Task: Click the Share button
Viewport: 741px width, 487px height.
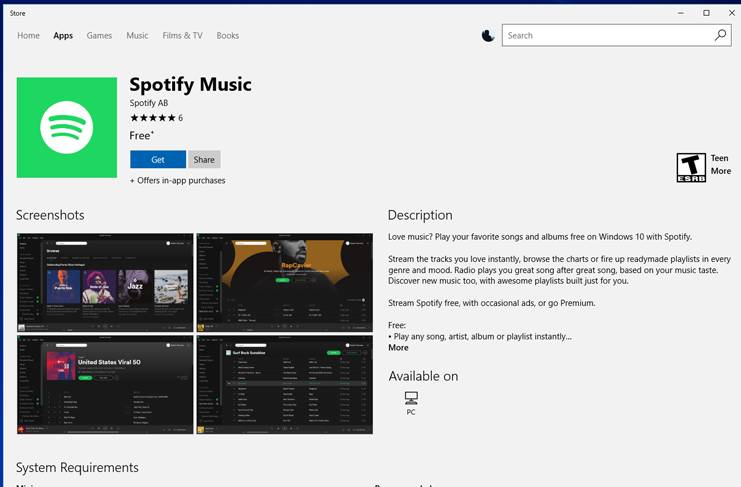Action: [x=204, y=160]
